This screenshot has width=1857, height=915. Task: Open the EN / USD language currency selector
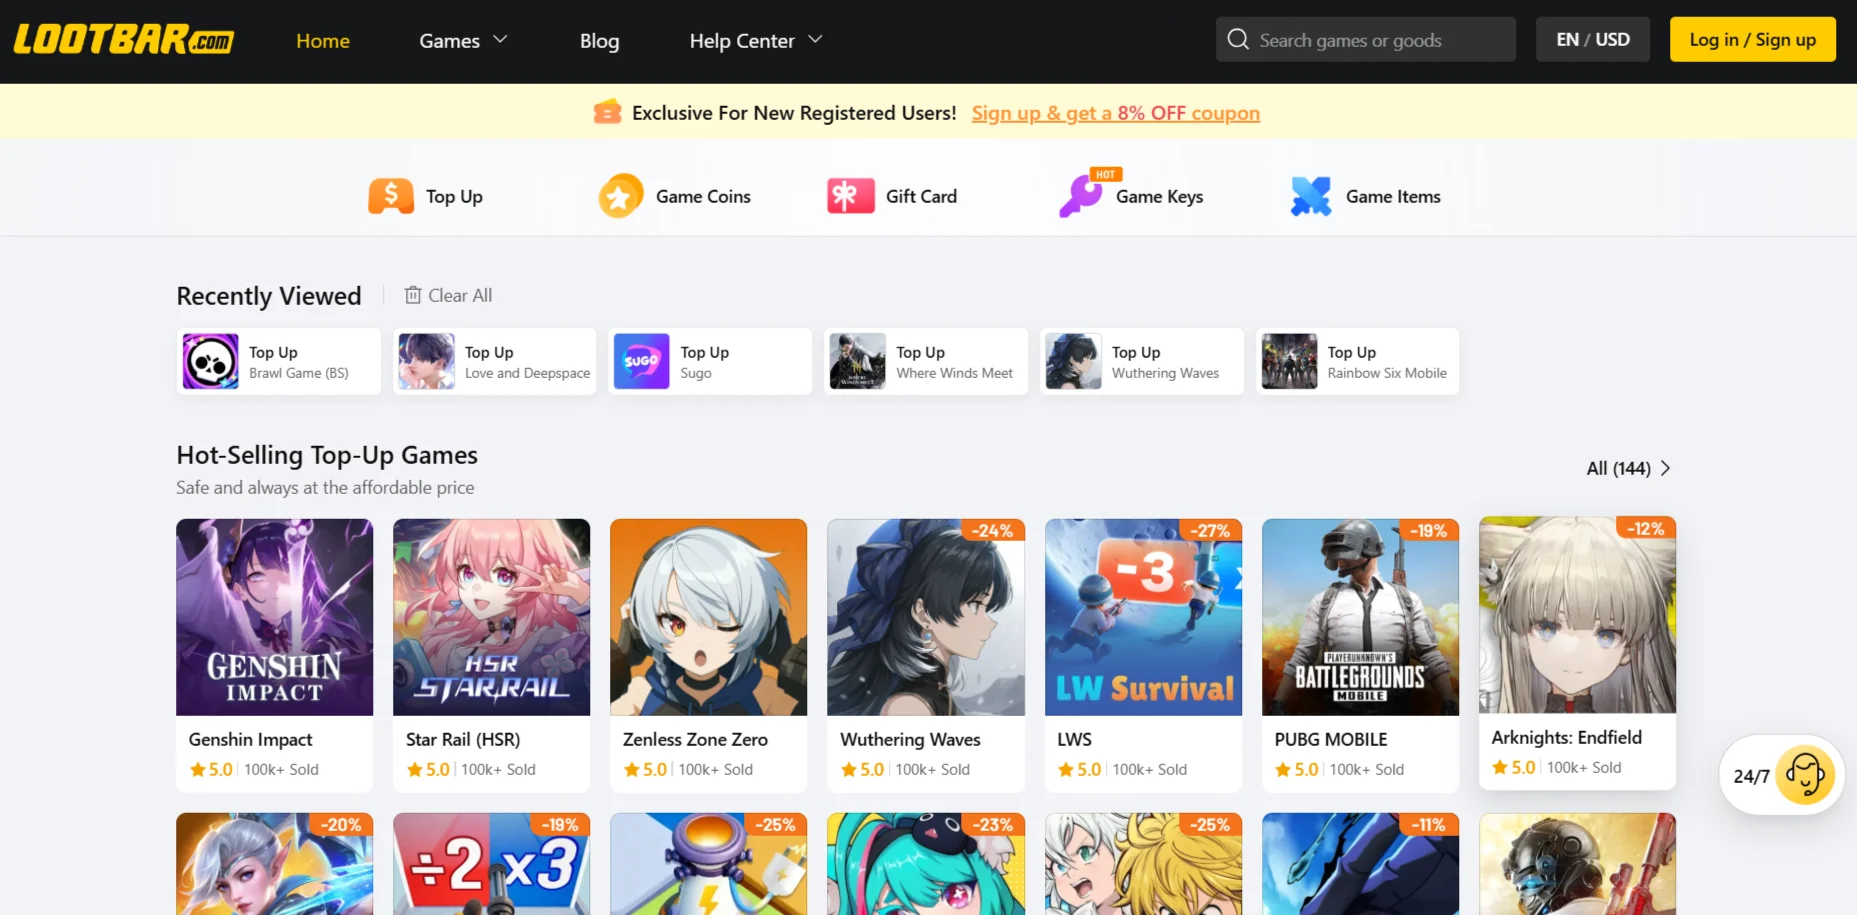tap(1593, 40)
